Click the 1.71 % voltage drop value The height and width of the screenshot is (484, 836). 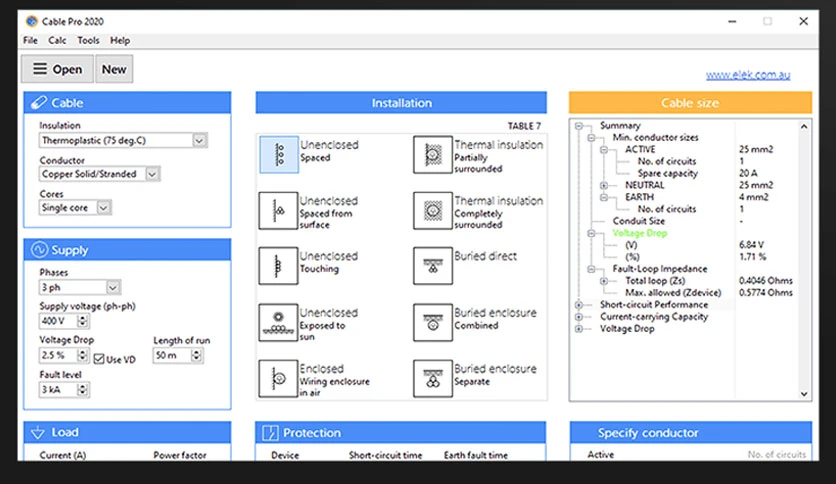click(x=752, y=257)
